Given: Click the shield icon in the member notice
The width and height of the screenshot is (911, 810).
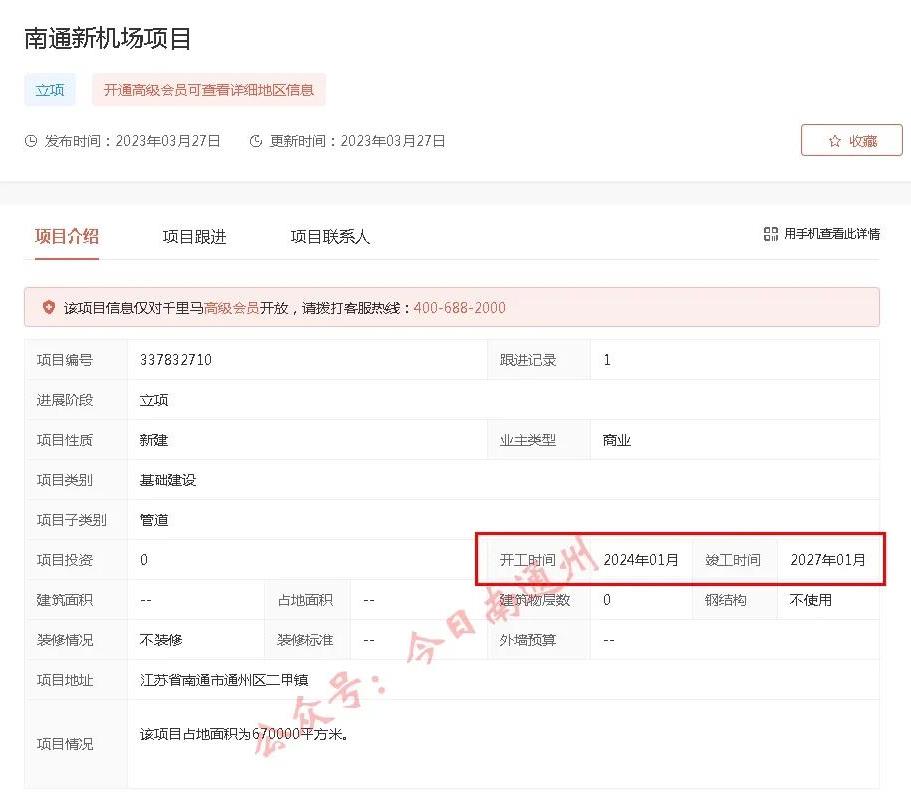Looking at the screenshot, I should pos(49,308).
